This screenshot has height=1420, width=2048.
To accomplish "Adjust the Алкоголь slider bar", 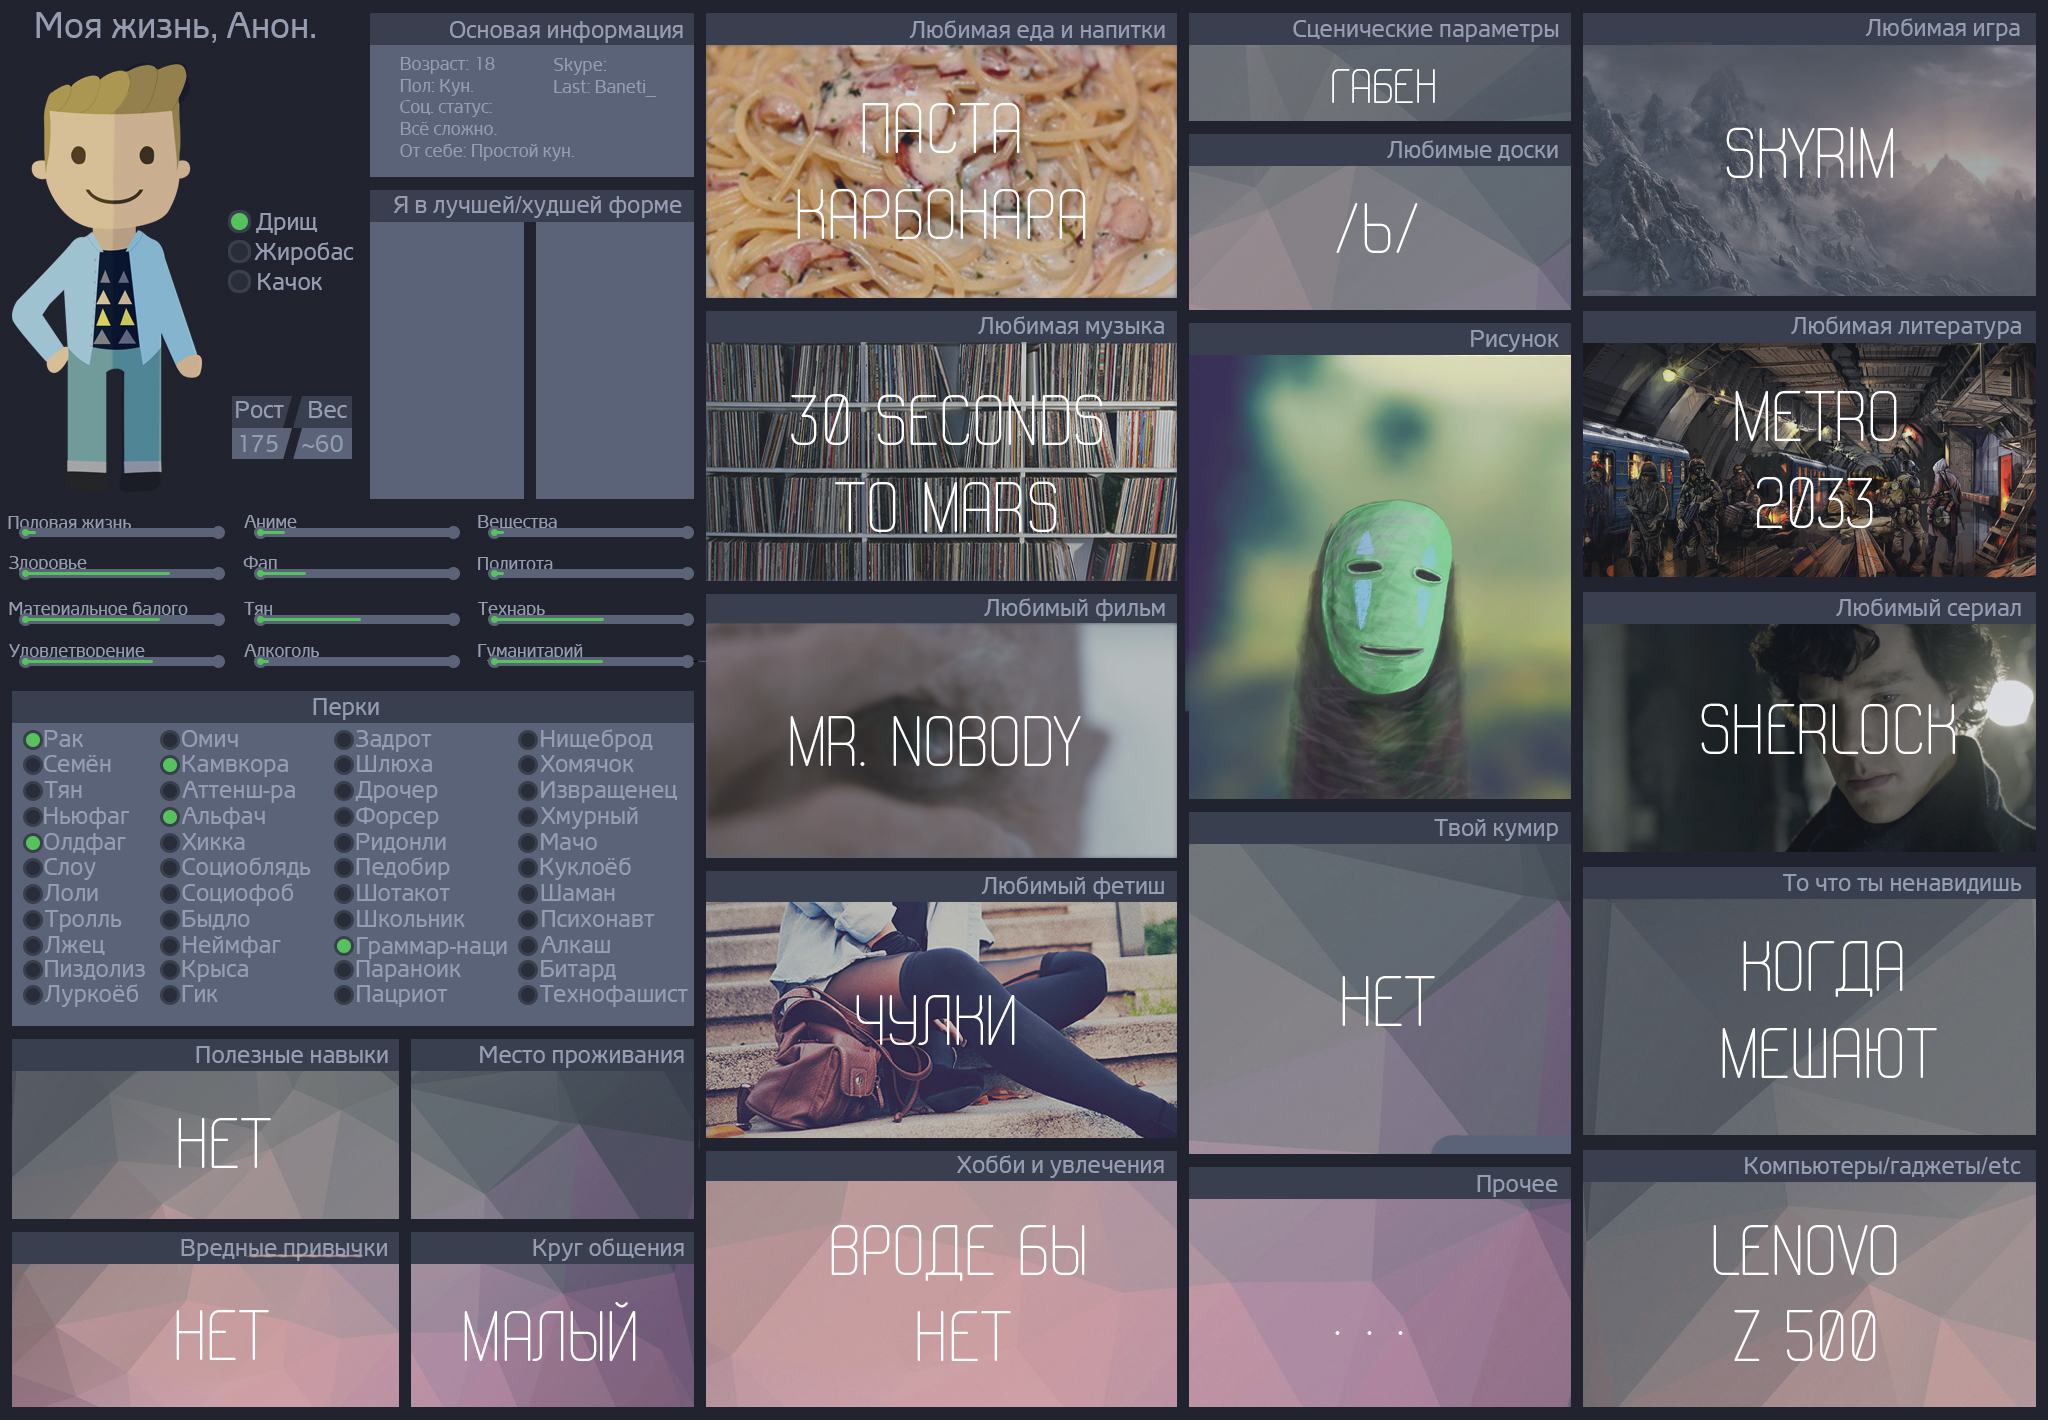I will click(x=355, y=662).
